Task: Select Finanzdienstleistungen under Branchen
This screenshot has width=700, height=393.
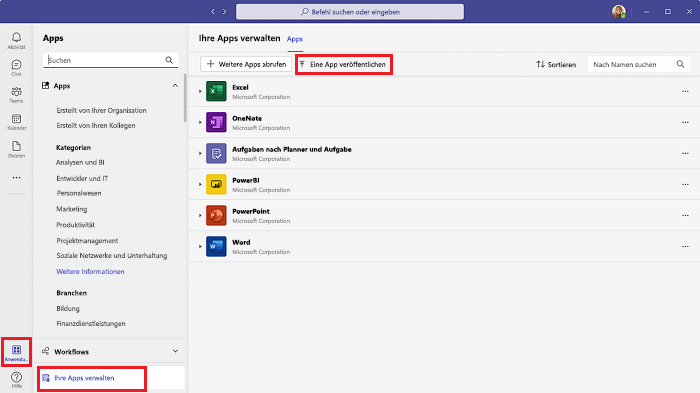Action: pos(91,324)
